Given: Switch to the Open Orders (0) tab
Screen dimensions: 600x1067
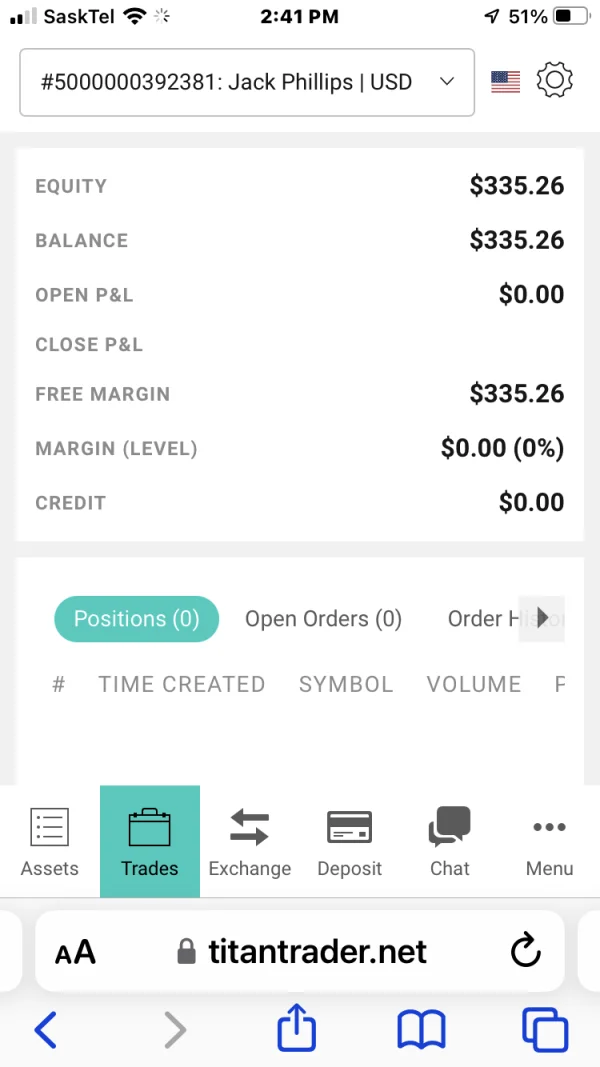Looking at the screenshot, I should [x=323, y=619].
